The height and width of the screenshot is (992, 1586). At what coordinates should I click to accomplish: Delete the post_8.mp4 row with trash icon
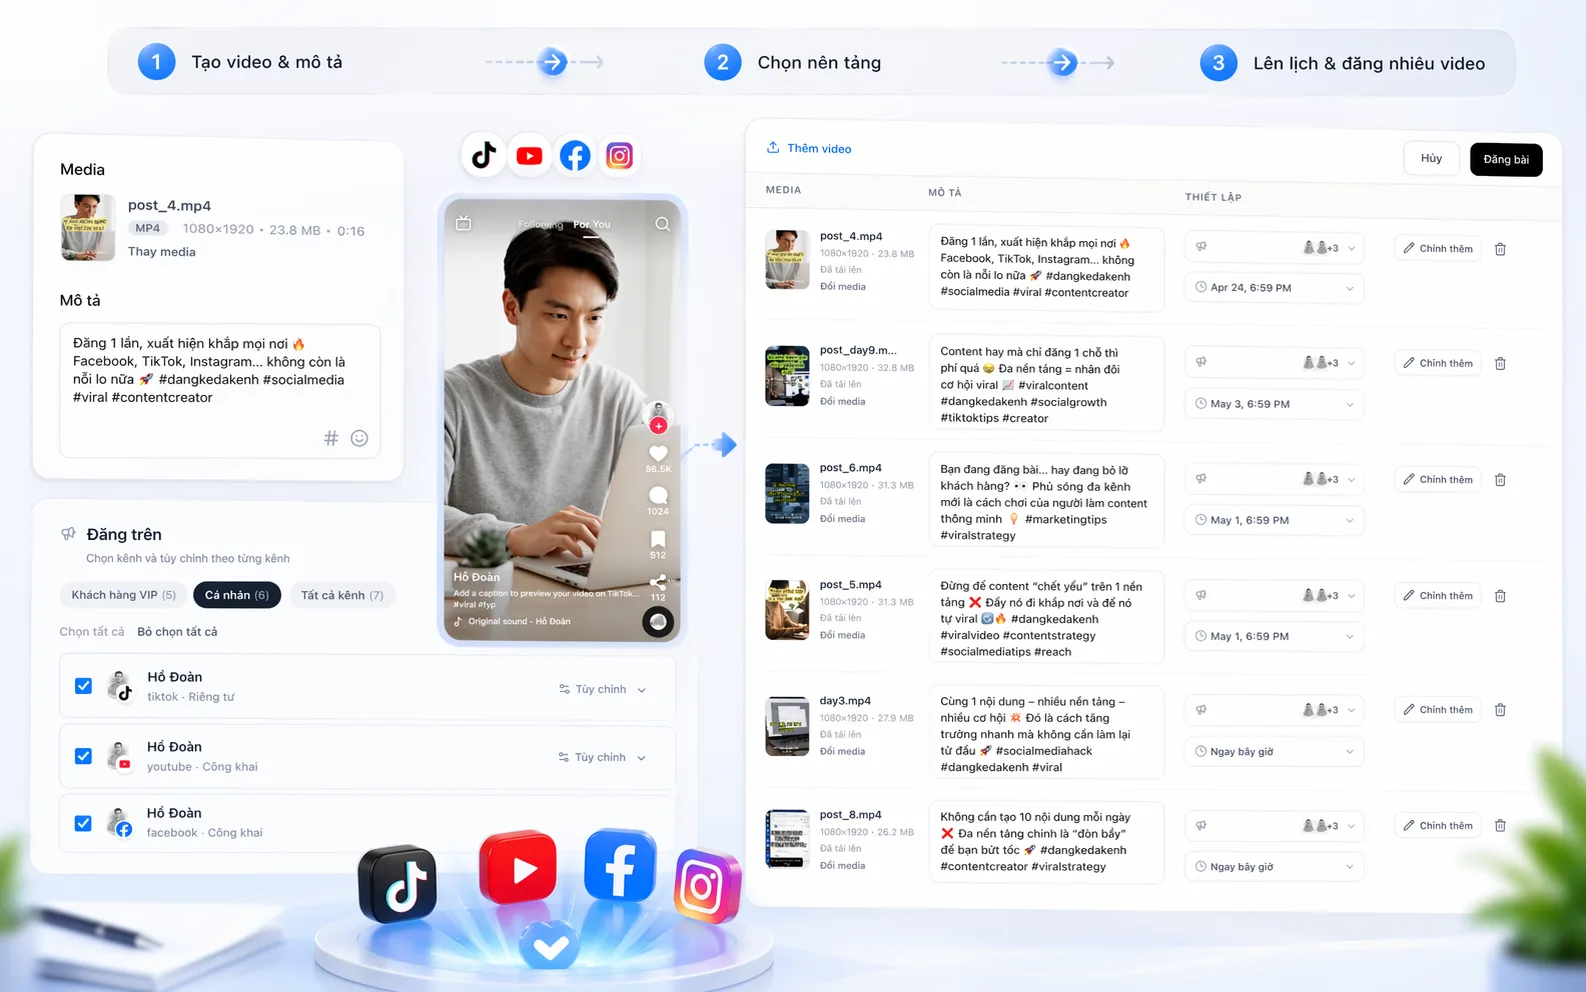coord(1500,826)
